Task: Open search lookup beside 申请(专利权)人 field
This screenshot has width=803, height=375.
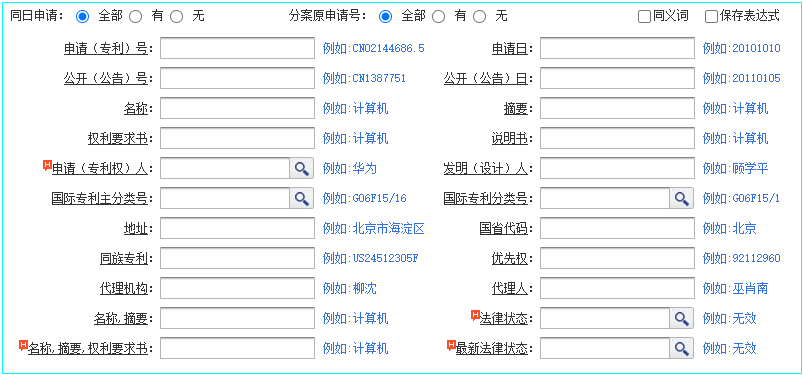Action: 302,168
